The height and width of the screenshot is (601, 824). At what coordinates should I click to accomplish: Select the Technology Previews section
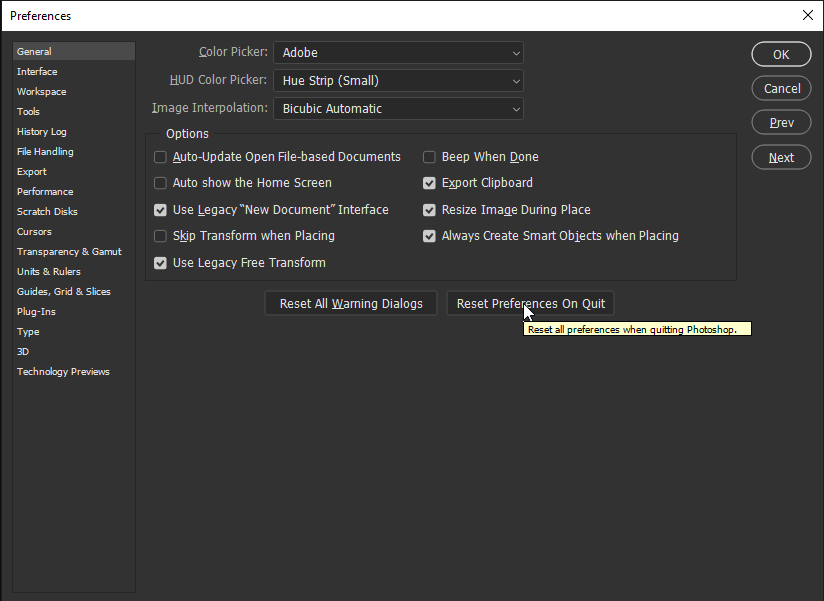coord(63,371)
